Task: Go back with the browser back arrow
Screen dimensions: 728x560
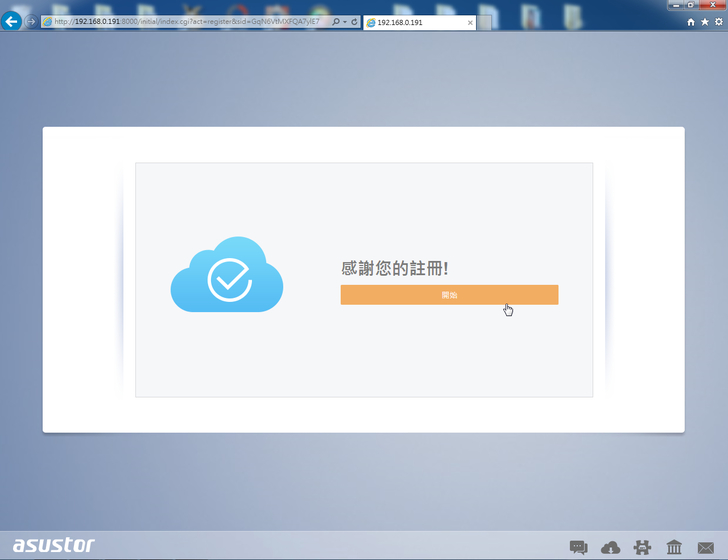Action: (12, 21)
